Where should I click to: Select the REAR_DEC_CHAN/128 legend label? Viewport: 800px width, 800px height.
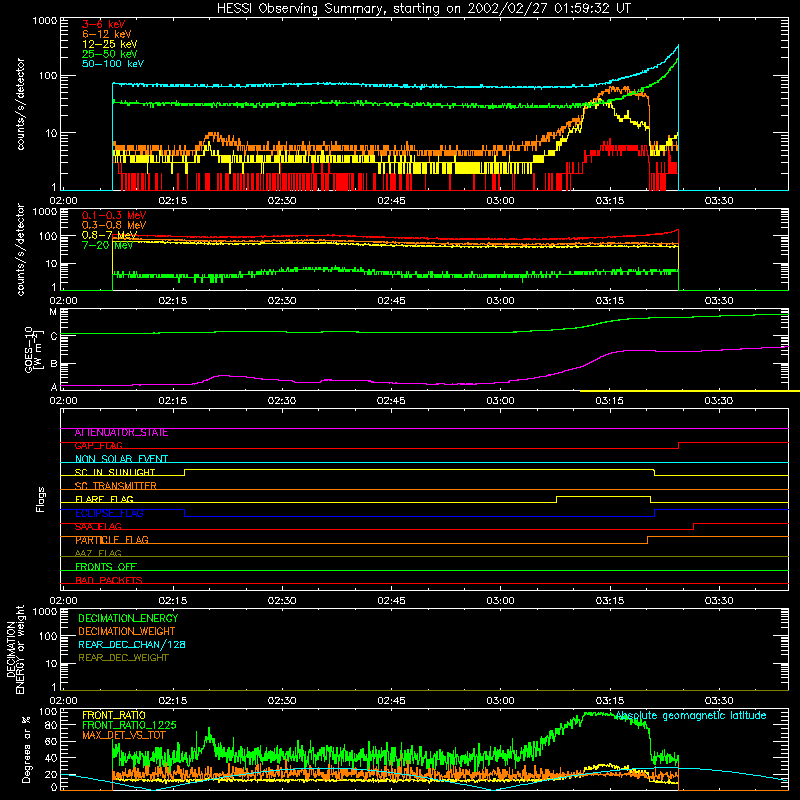[132, 644]
